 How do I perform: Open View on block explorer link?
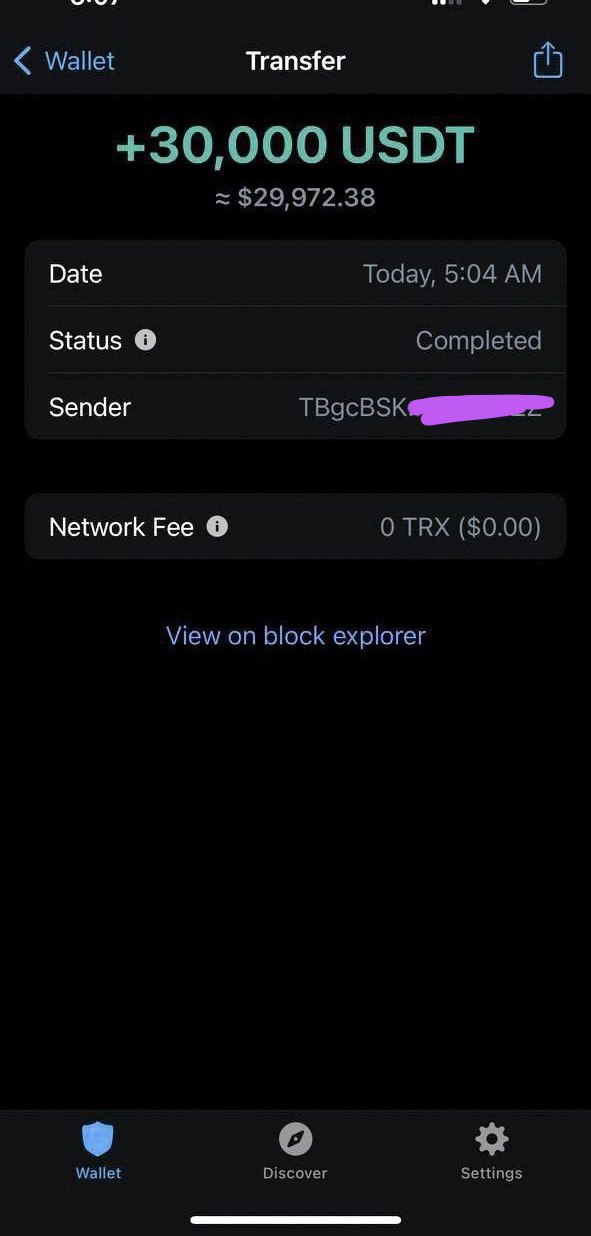point(296,636)
